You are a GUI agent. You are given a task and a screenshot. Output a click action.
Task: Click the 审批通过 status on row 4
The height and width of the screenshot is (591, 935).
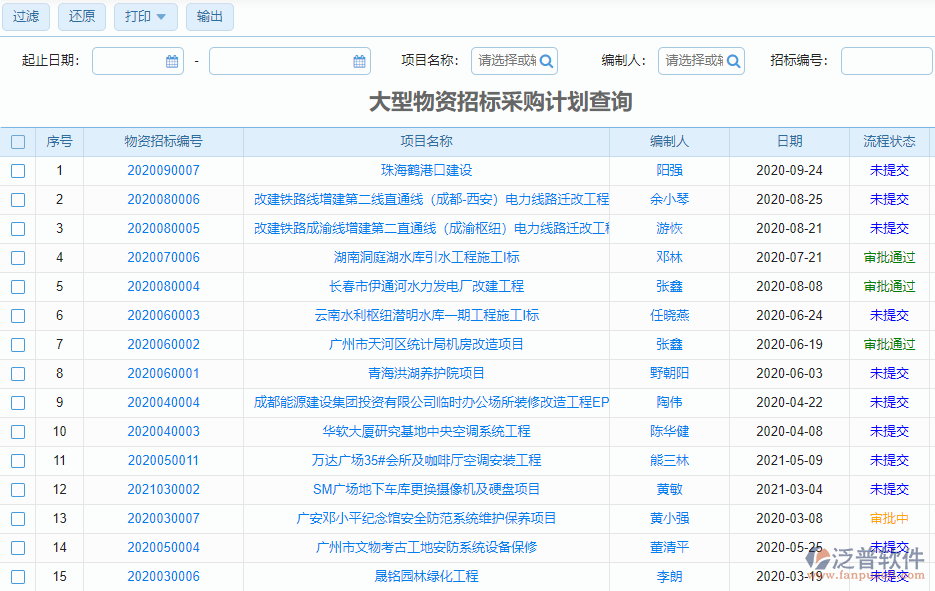(890, 257)
